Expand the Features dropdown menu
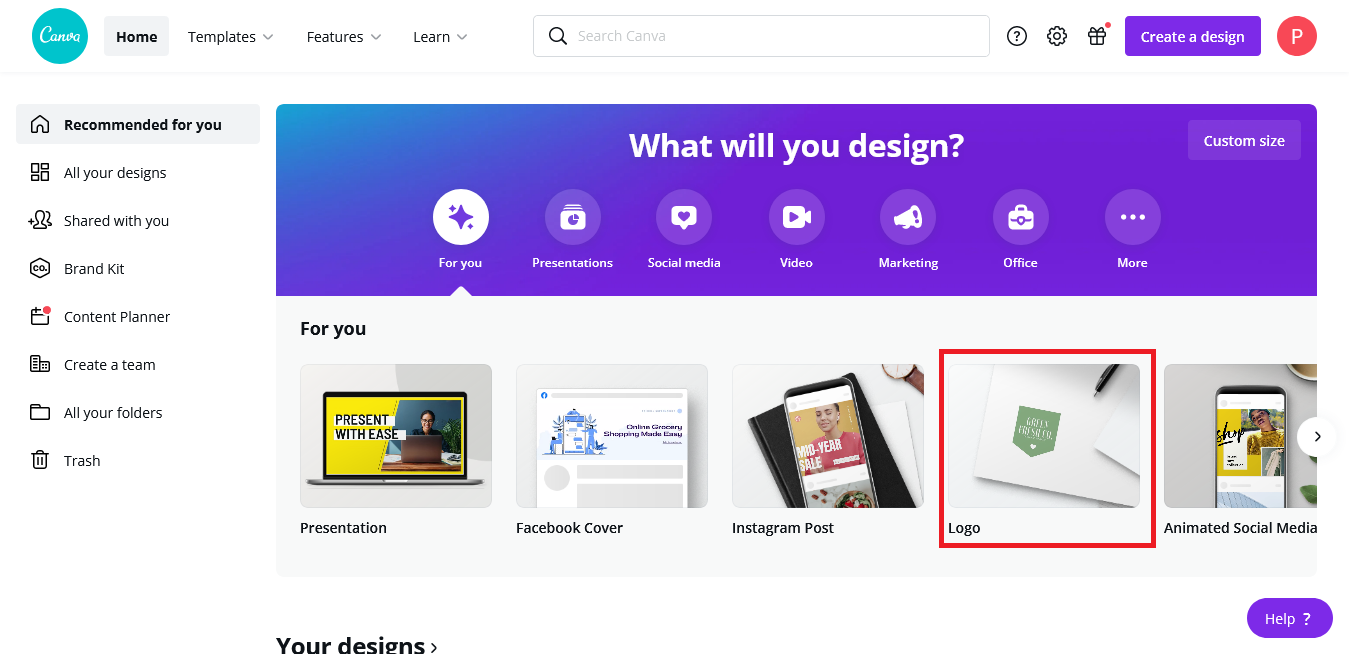Image resolution: width=1349 pixels, height=654 pixels. 343,36
